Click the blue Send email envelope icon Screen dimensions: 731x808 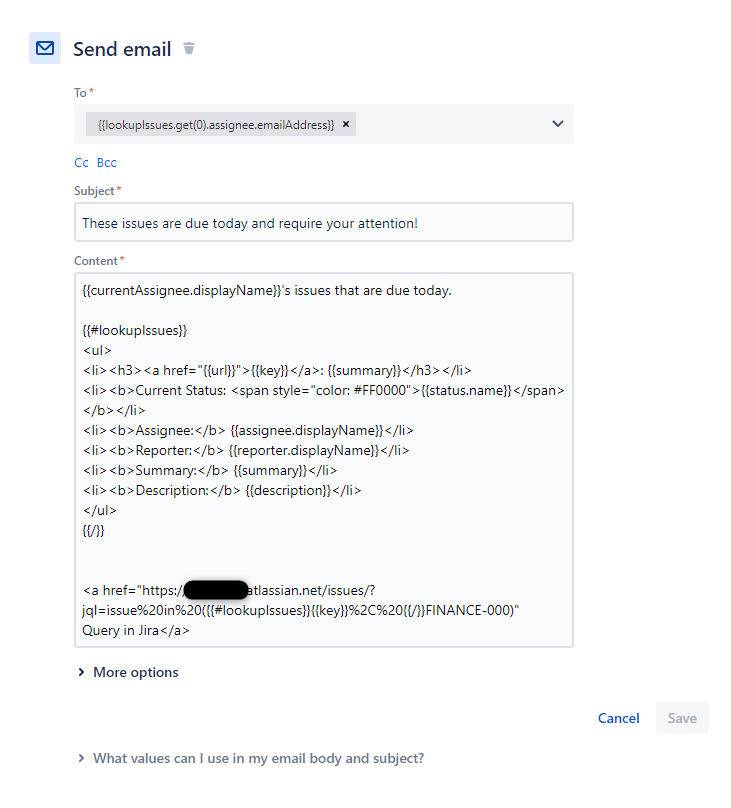[44, 47]
